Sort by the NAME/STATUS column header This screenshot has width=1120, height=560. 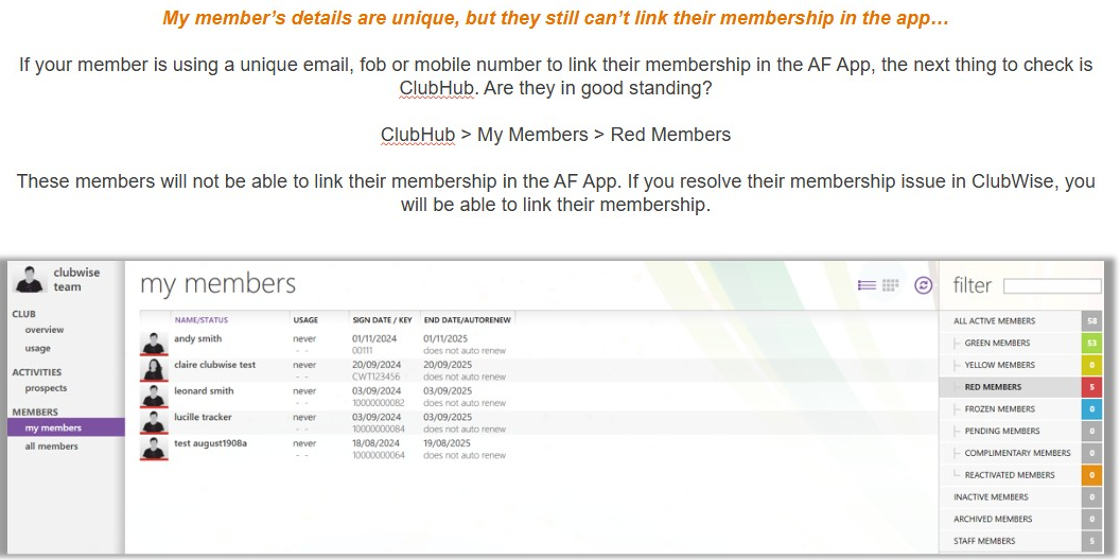point(201,320)
